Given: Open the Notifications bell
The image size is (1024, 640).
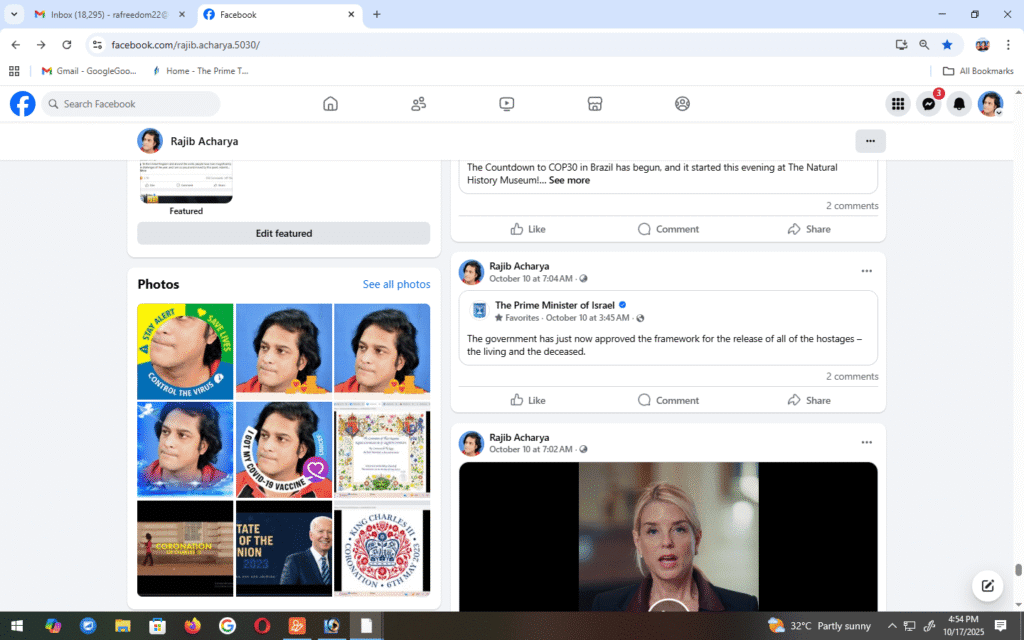Looking at the screenshot, I should pos(959,104).
